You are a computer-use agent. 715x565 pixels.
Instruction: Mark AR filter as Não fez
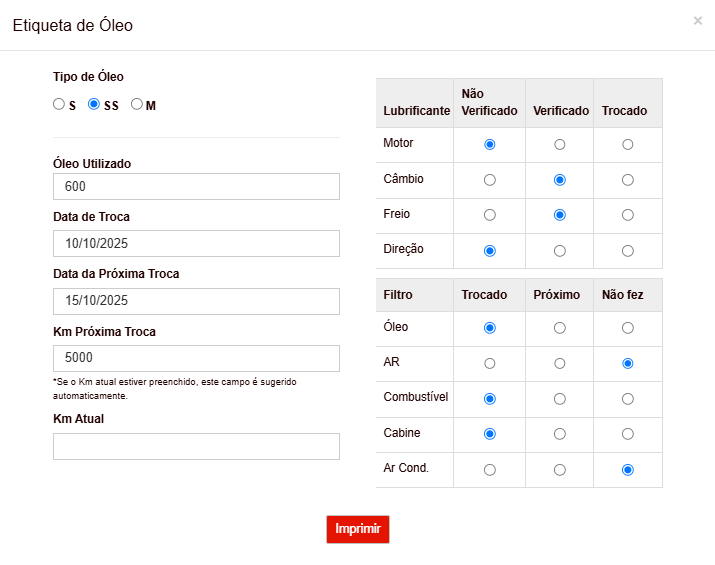[627, 363]
